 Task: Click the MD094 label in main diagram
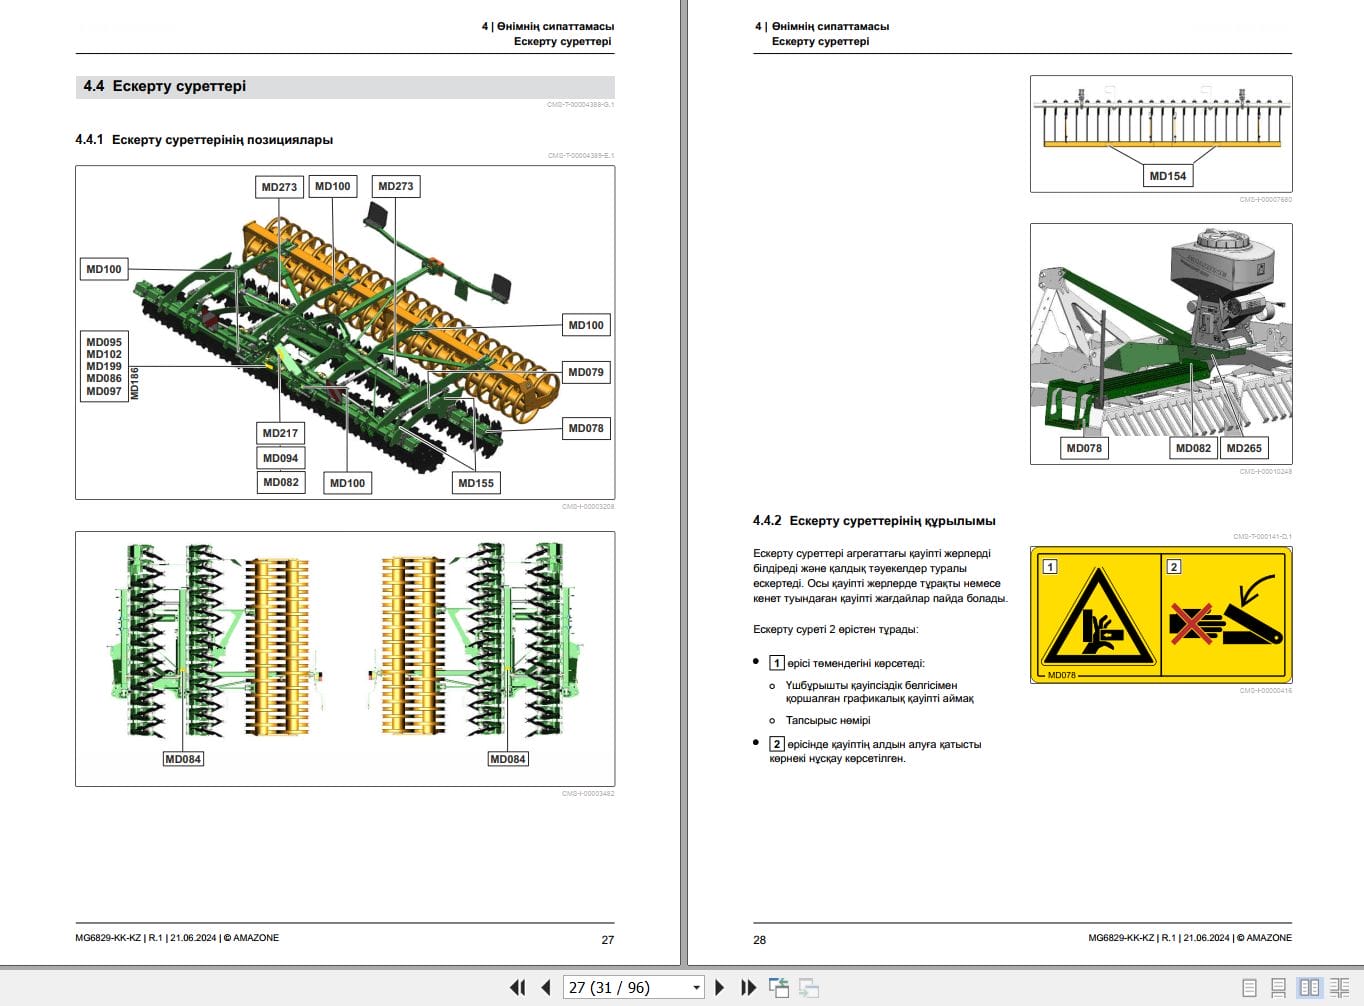(280, 458)
